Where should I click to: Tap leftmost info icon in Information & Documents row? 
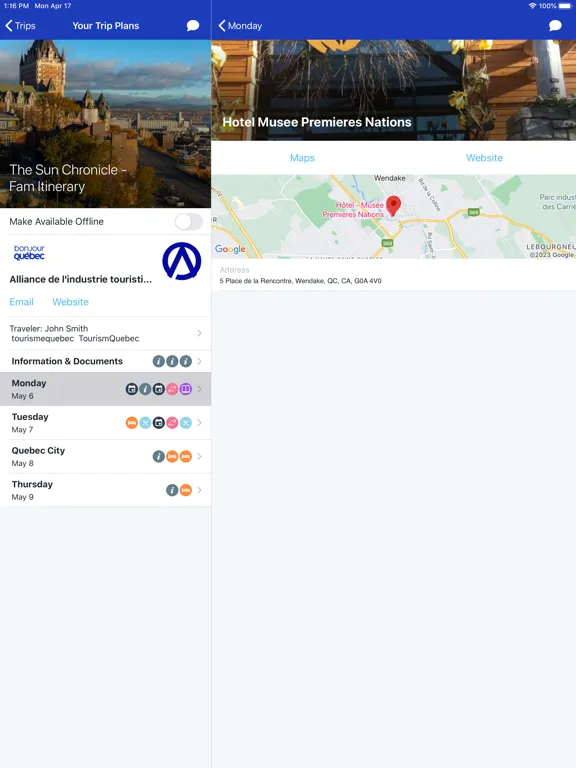159,361
